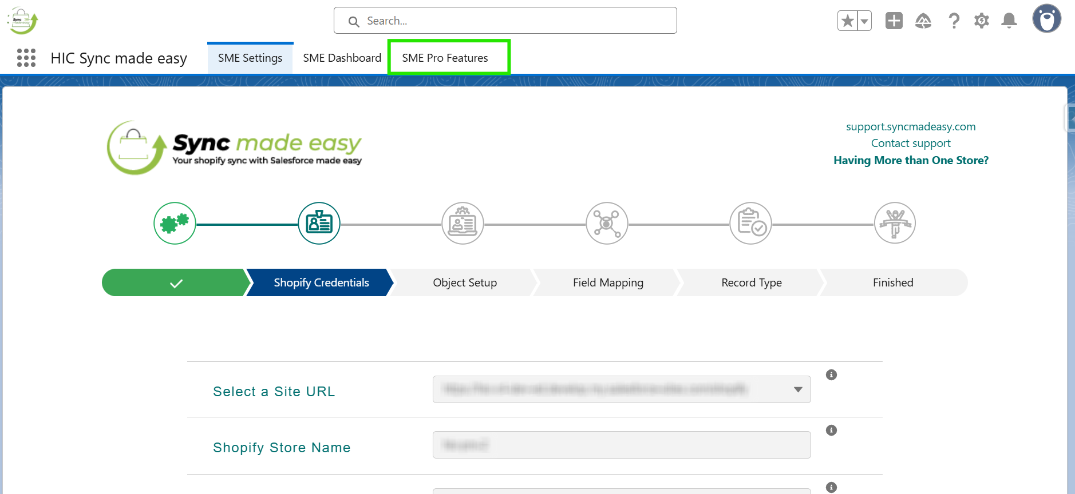Open the Select a Site URL dropdown
The height and width of the screenshot is (494, 1075).
point(622,389)
